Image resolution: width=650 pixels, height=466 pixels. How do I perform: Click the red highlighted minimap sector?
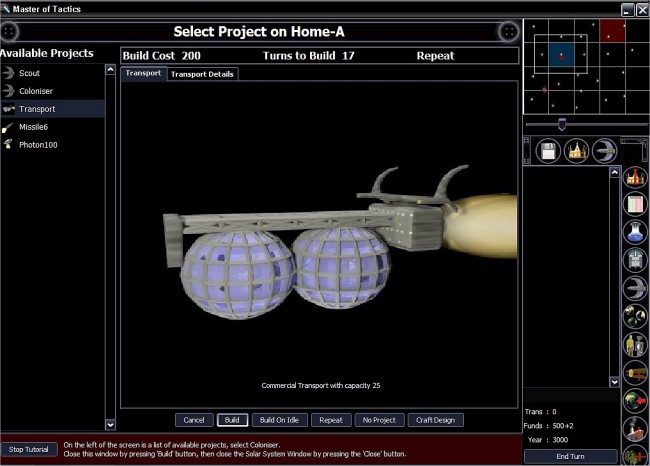612,31
